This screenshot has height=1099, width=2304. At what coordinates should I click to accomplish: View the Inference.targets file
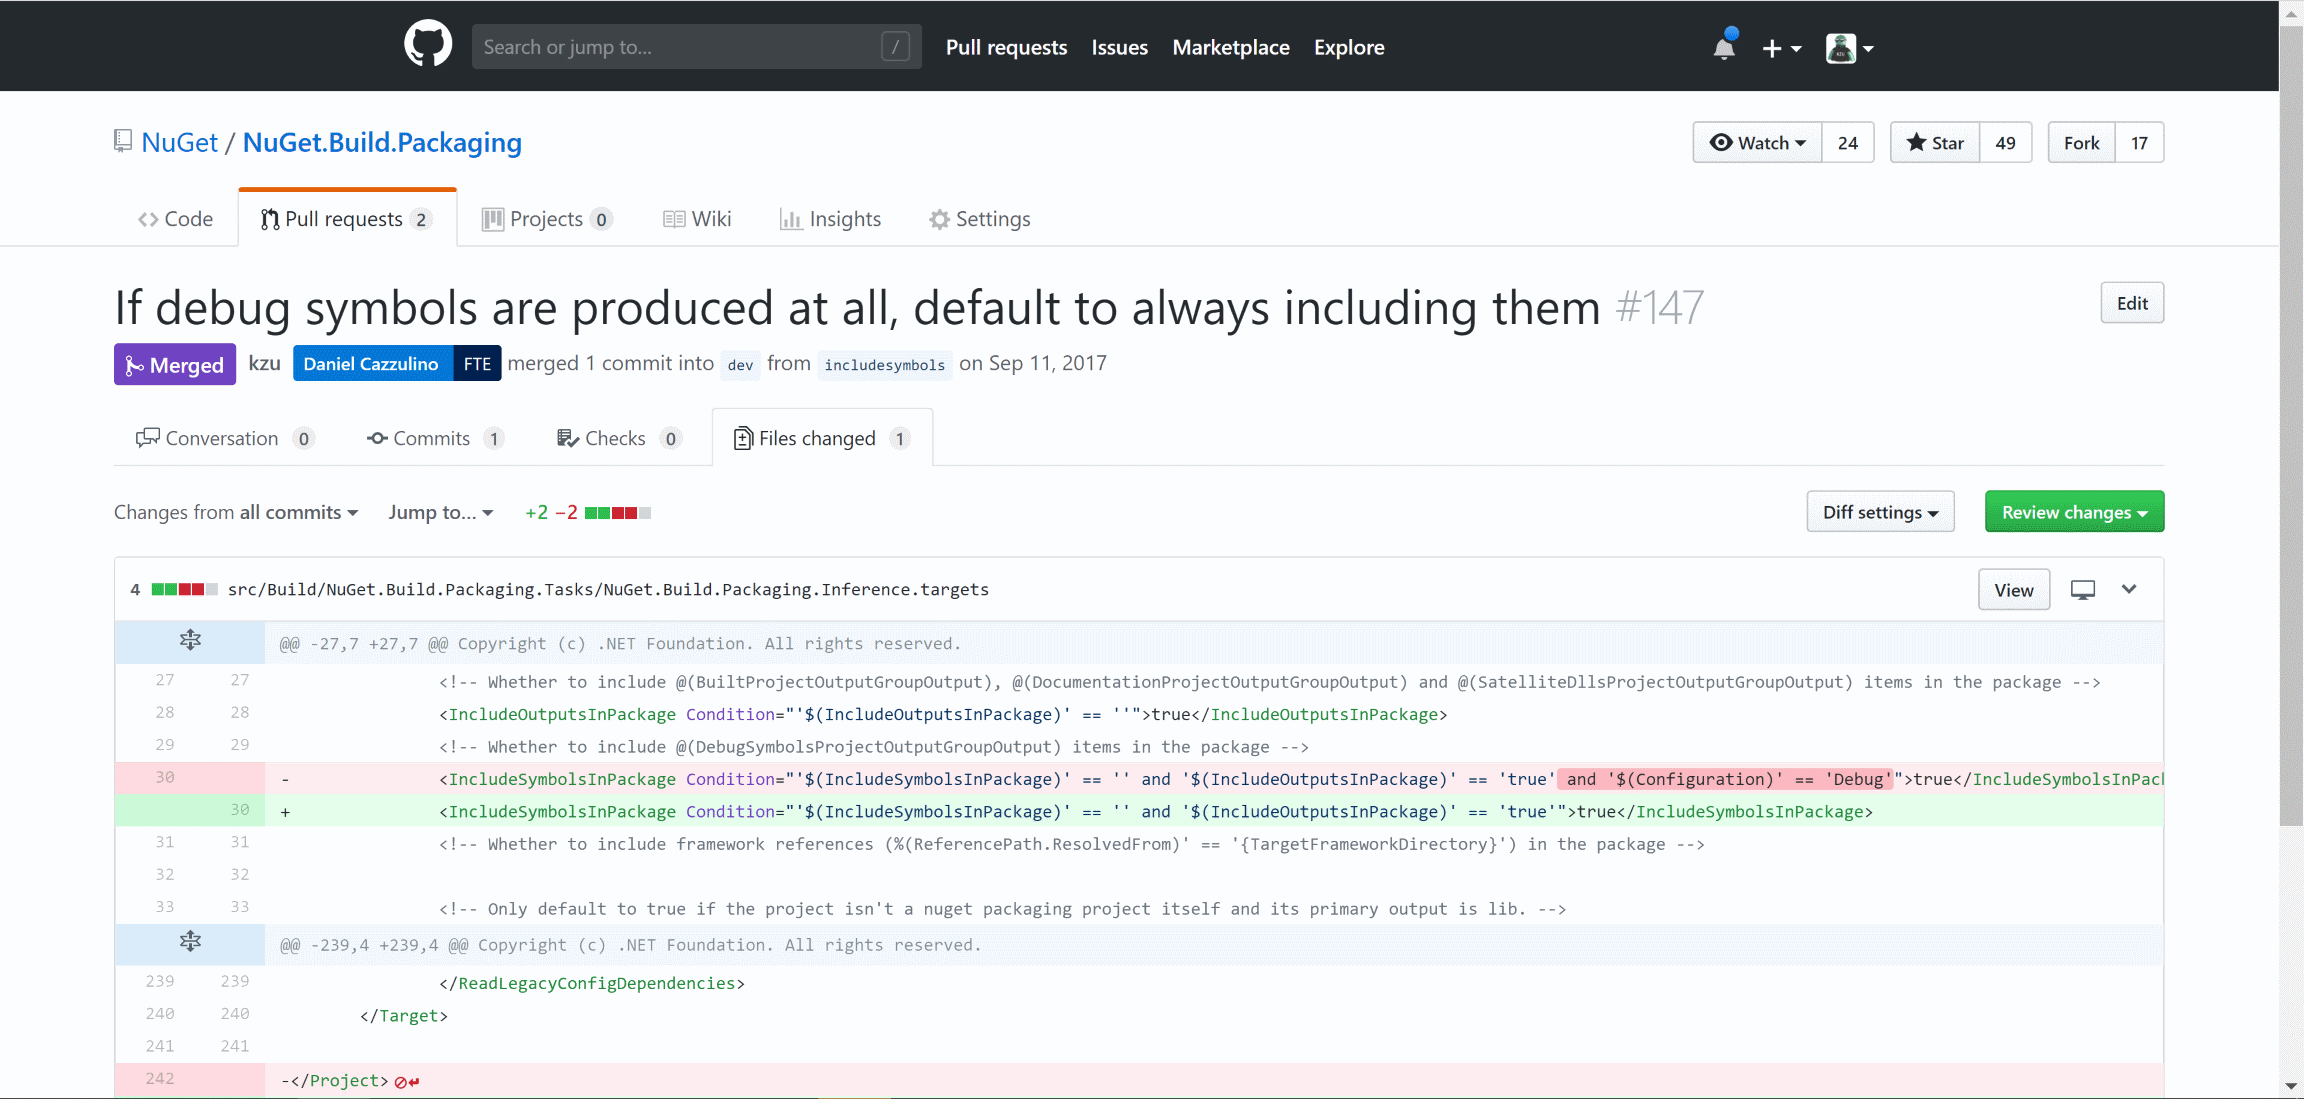tap(2013, 590)
